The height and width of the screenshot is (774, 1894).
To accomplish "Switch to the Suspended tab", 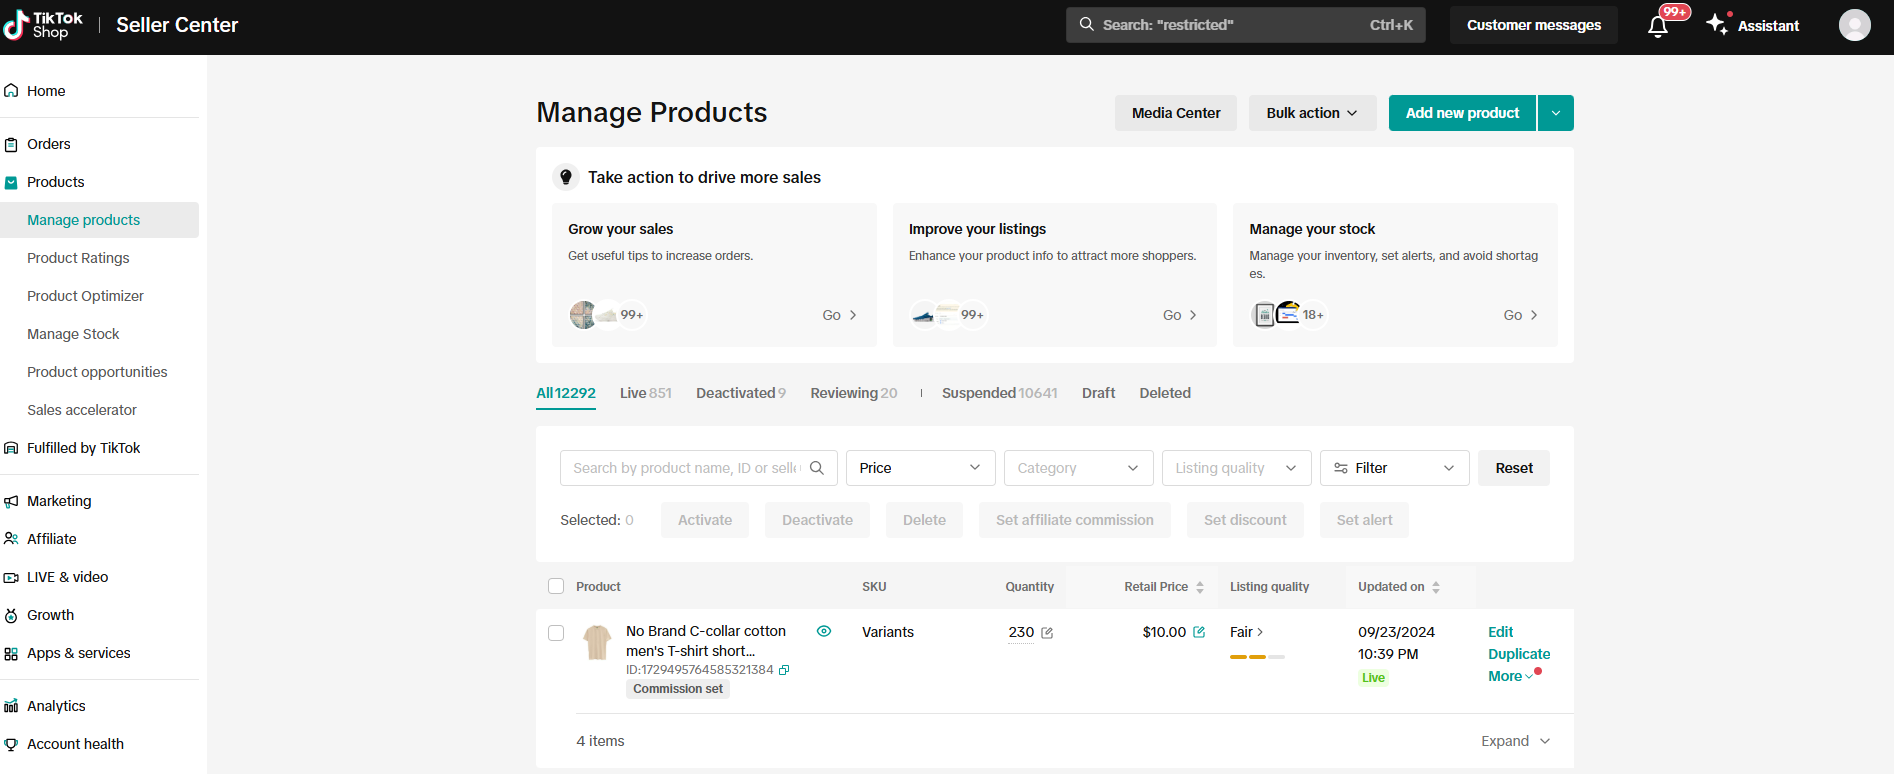I will (x=998, y=393).
